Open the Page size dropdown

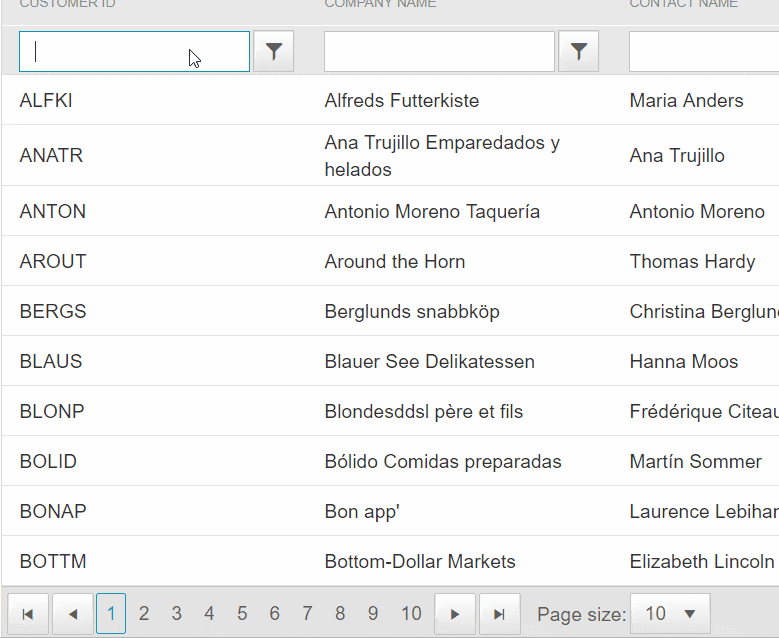(670, 614)
